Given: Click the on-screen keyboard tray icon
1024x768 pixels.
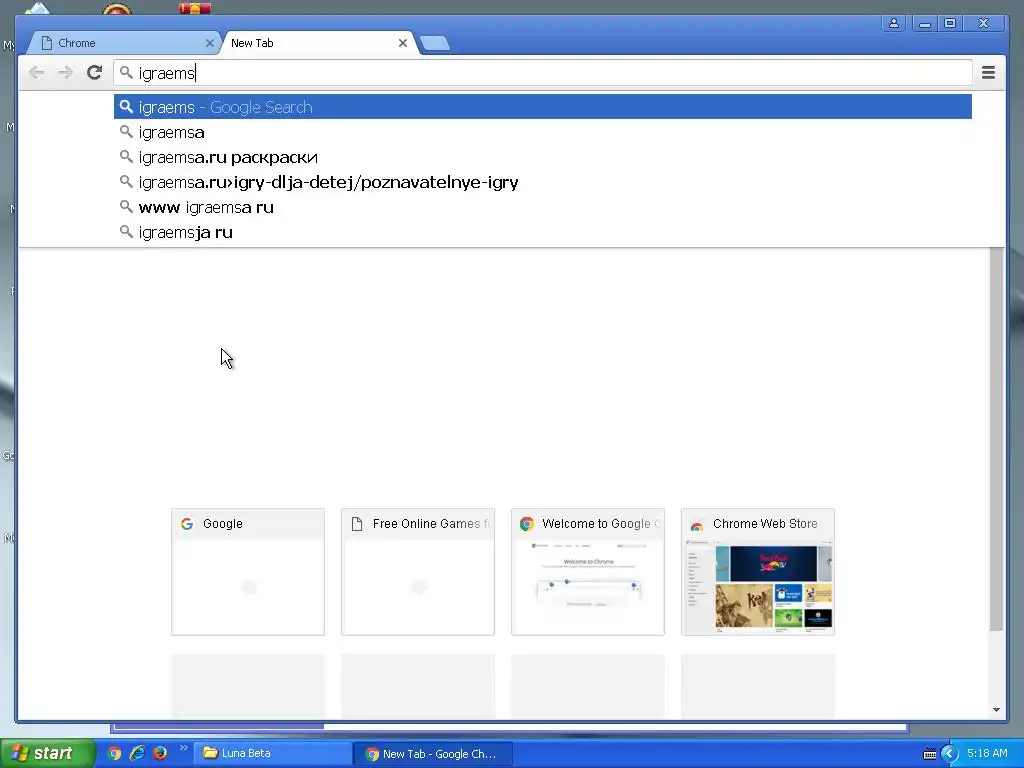Looking at the screenshot, I should 930,754.
